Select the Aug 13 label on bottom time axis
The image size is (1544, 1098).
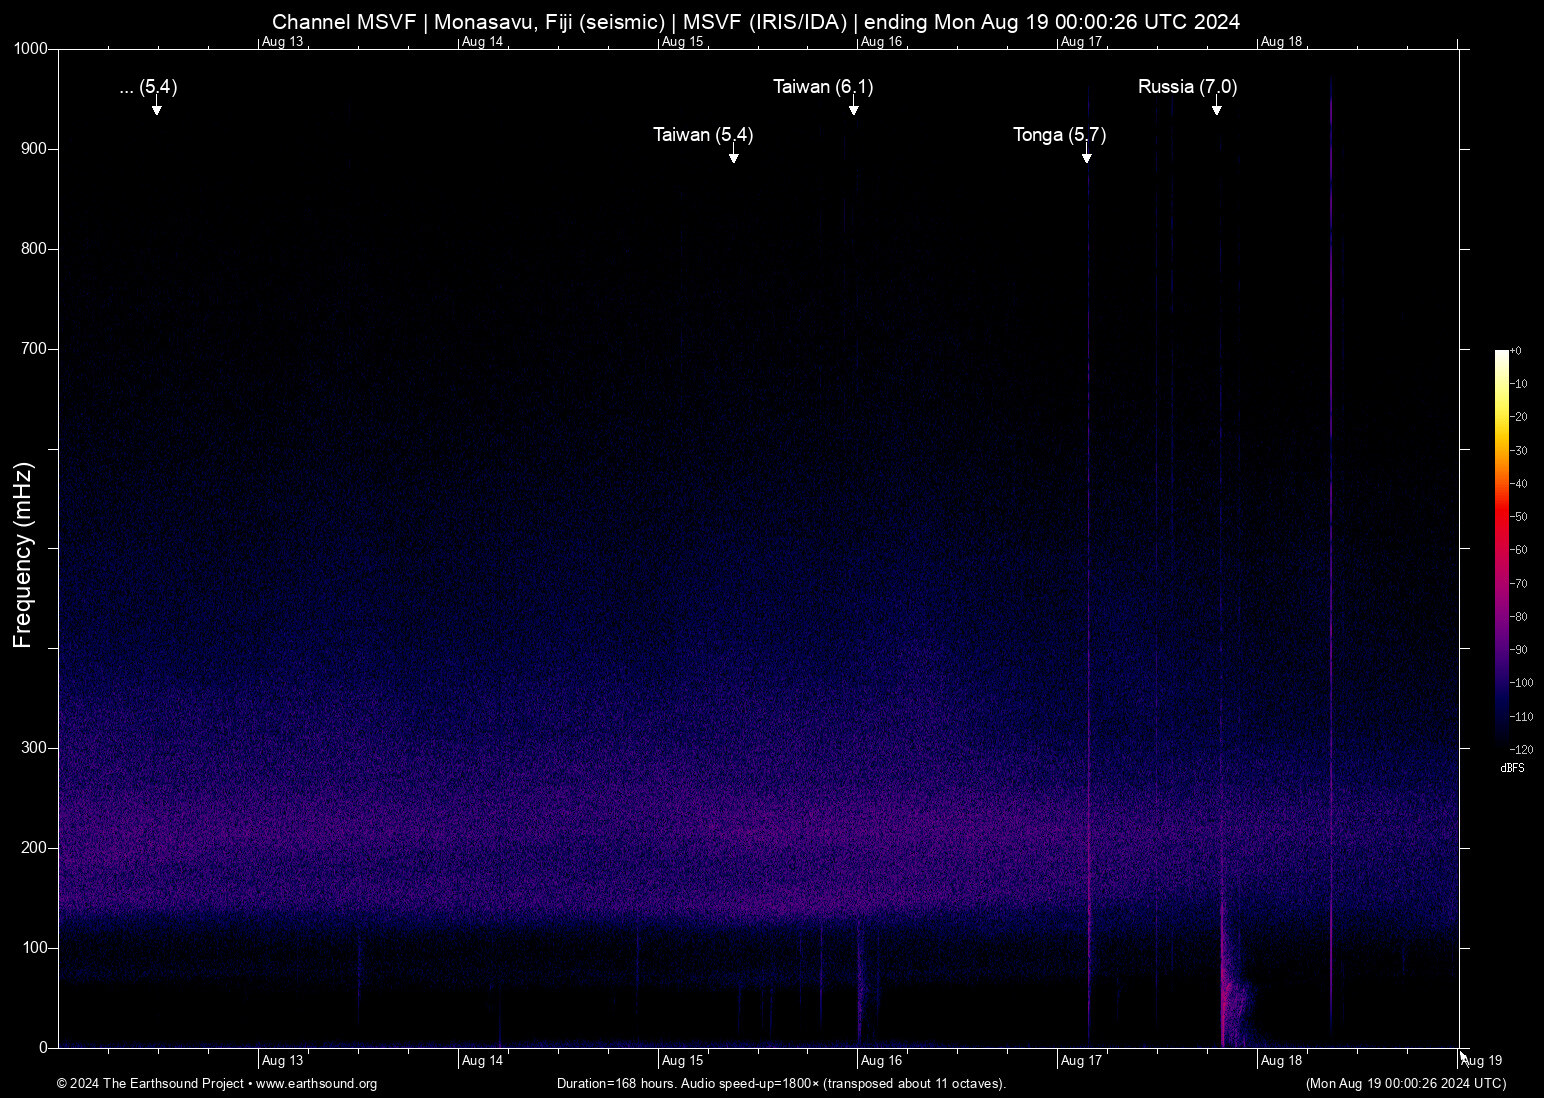282,1061
